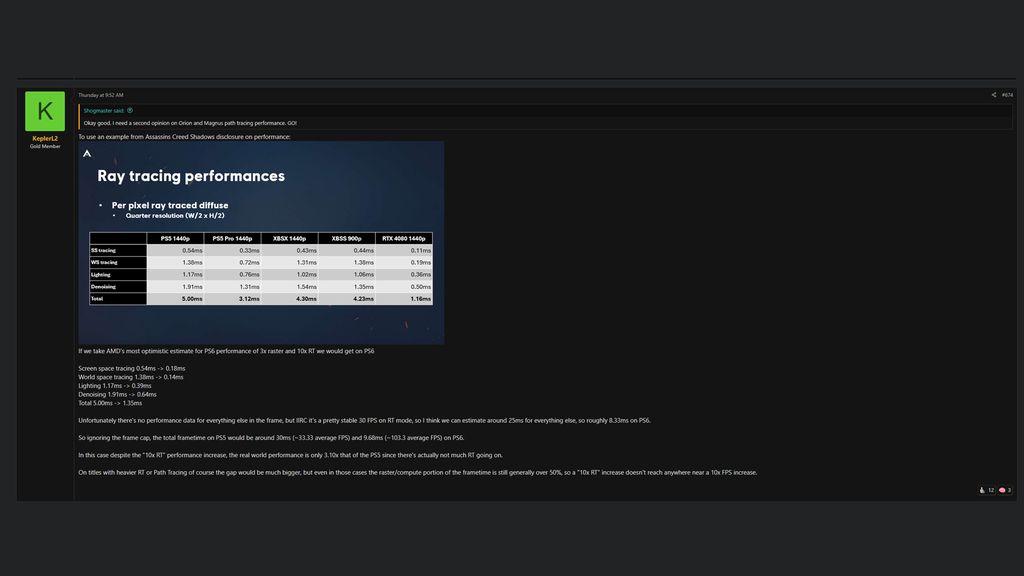
Task: Click the Gold Member user title
Action: [45, 146]
